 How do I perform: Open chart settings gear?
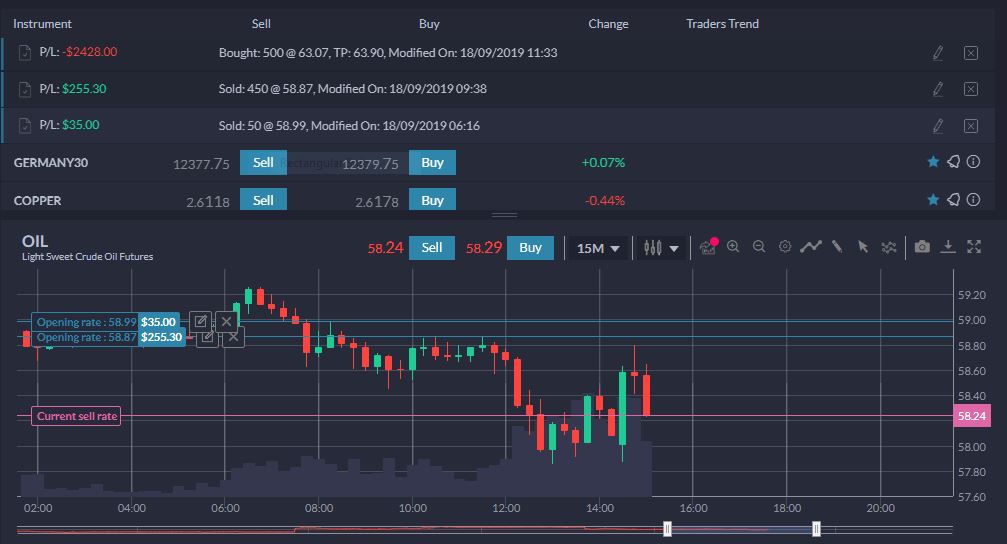click(x=785, y=247)
